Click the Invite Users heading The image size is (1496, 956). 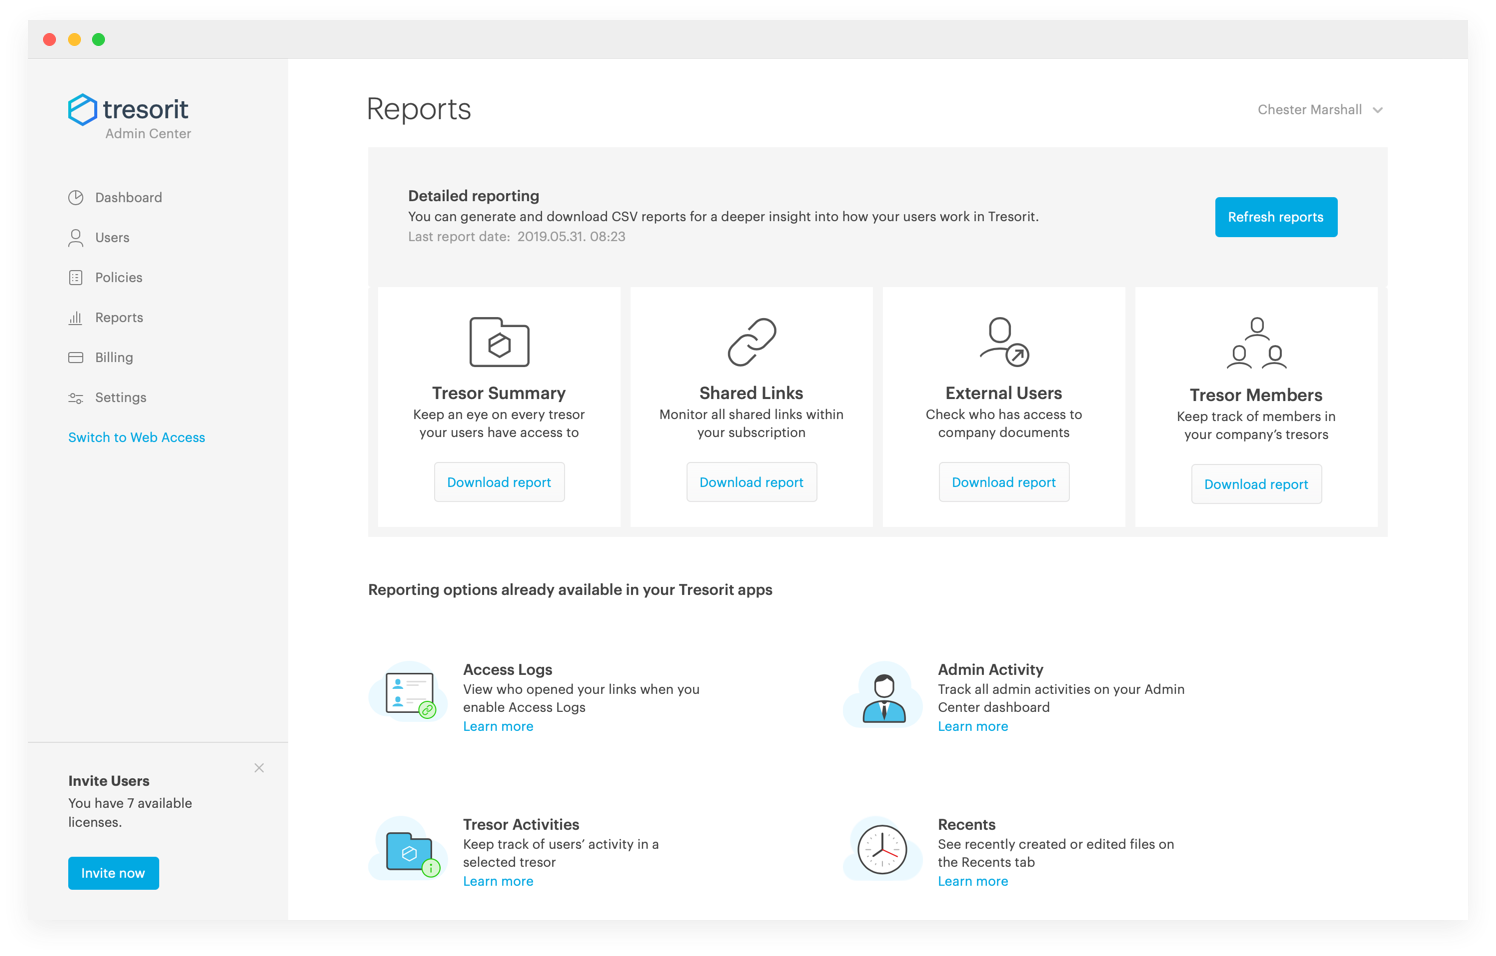109,781
